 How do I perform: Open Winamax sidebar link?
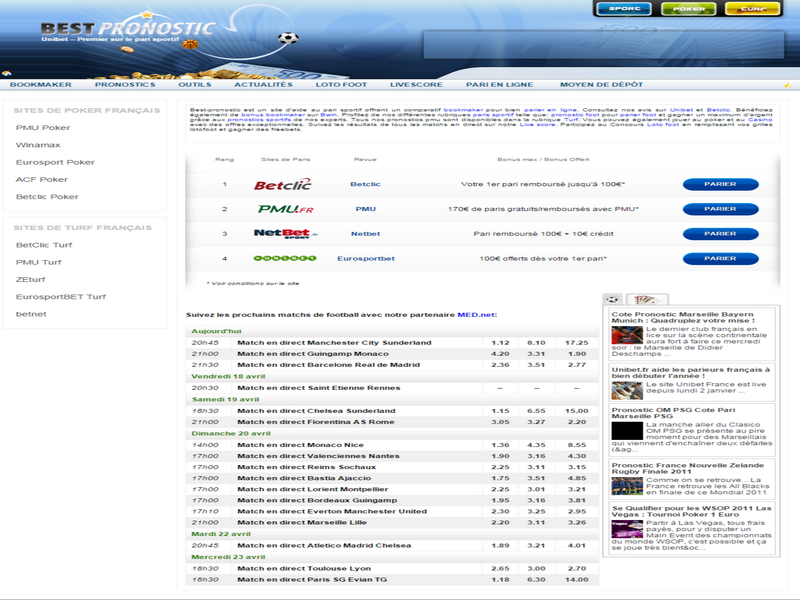(x=38, y=145)
